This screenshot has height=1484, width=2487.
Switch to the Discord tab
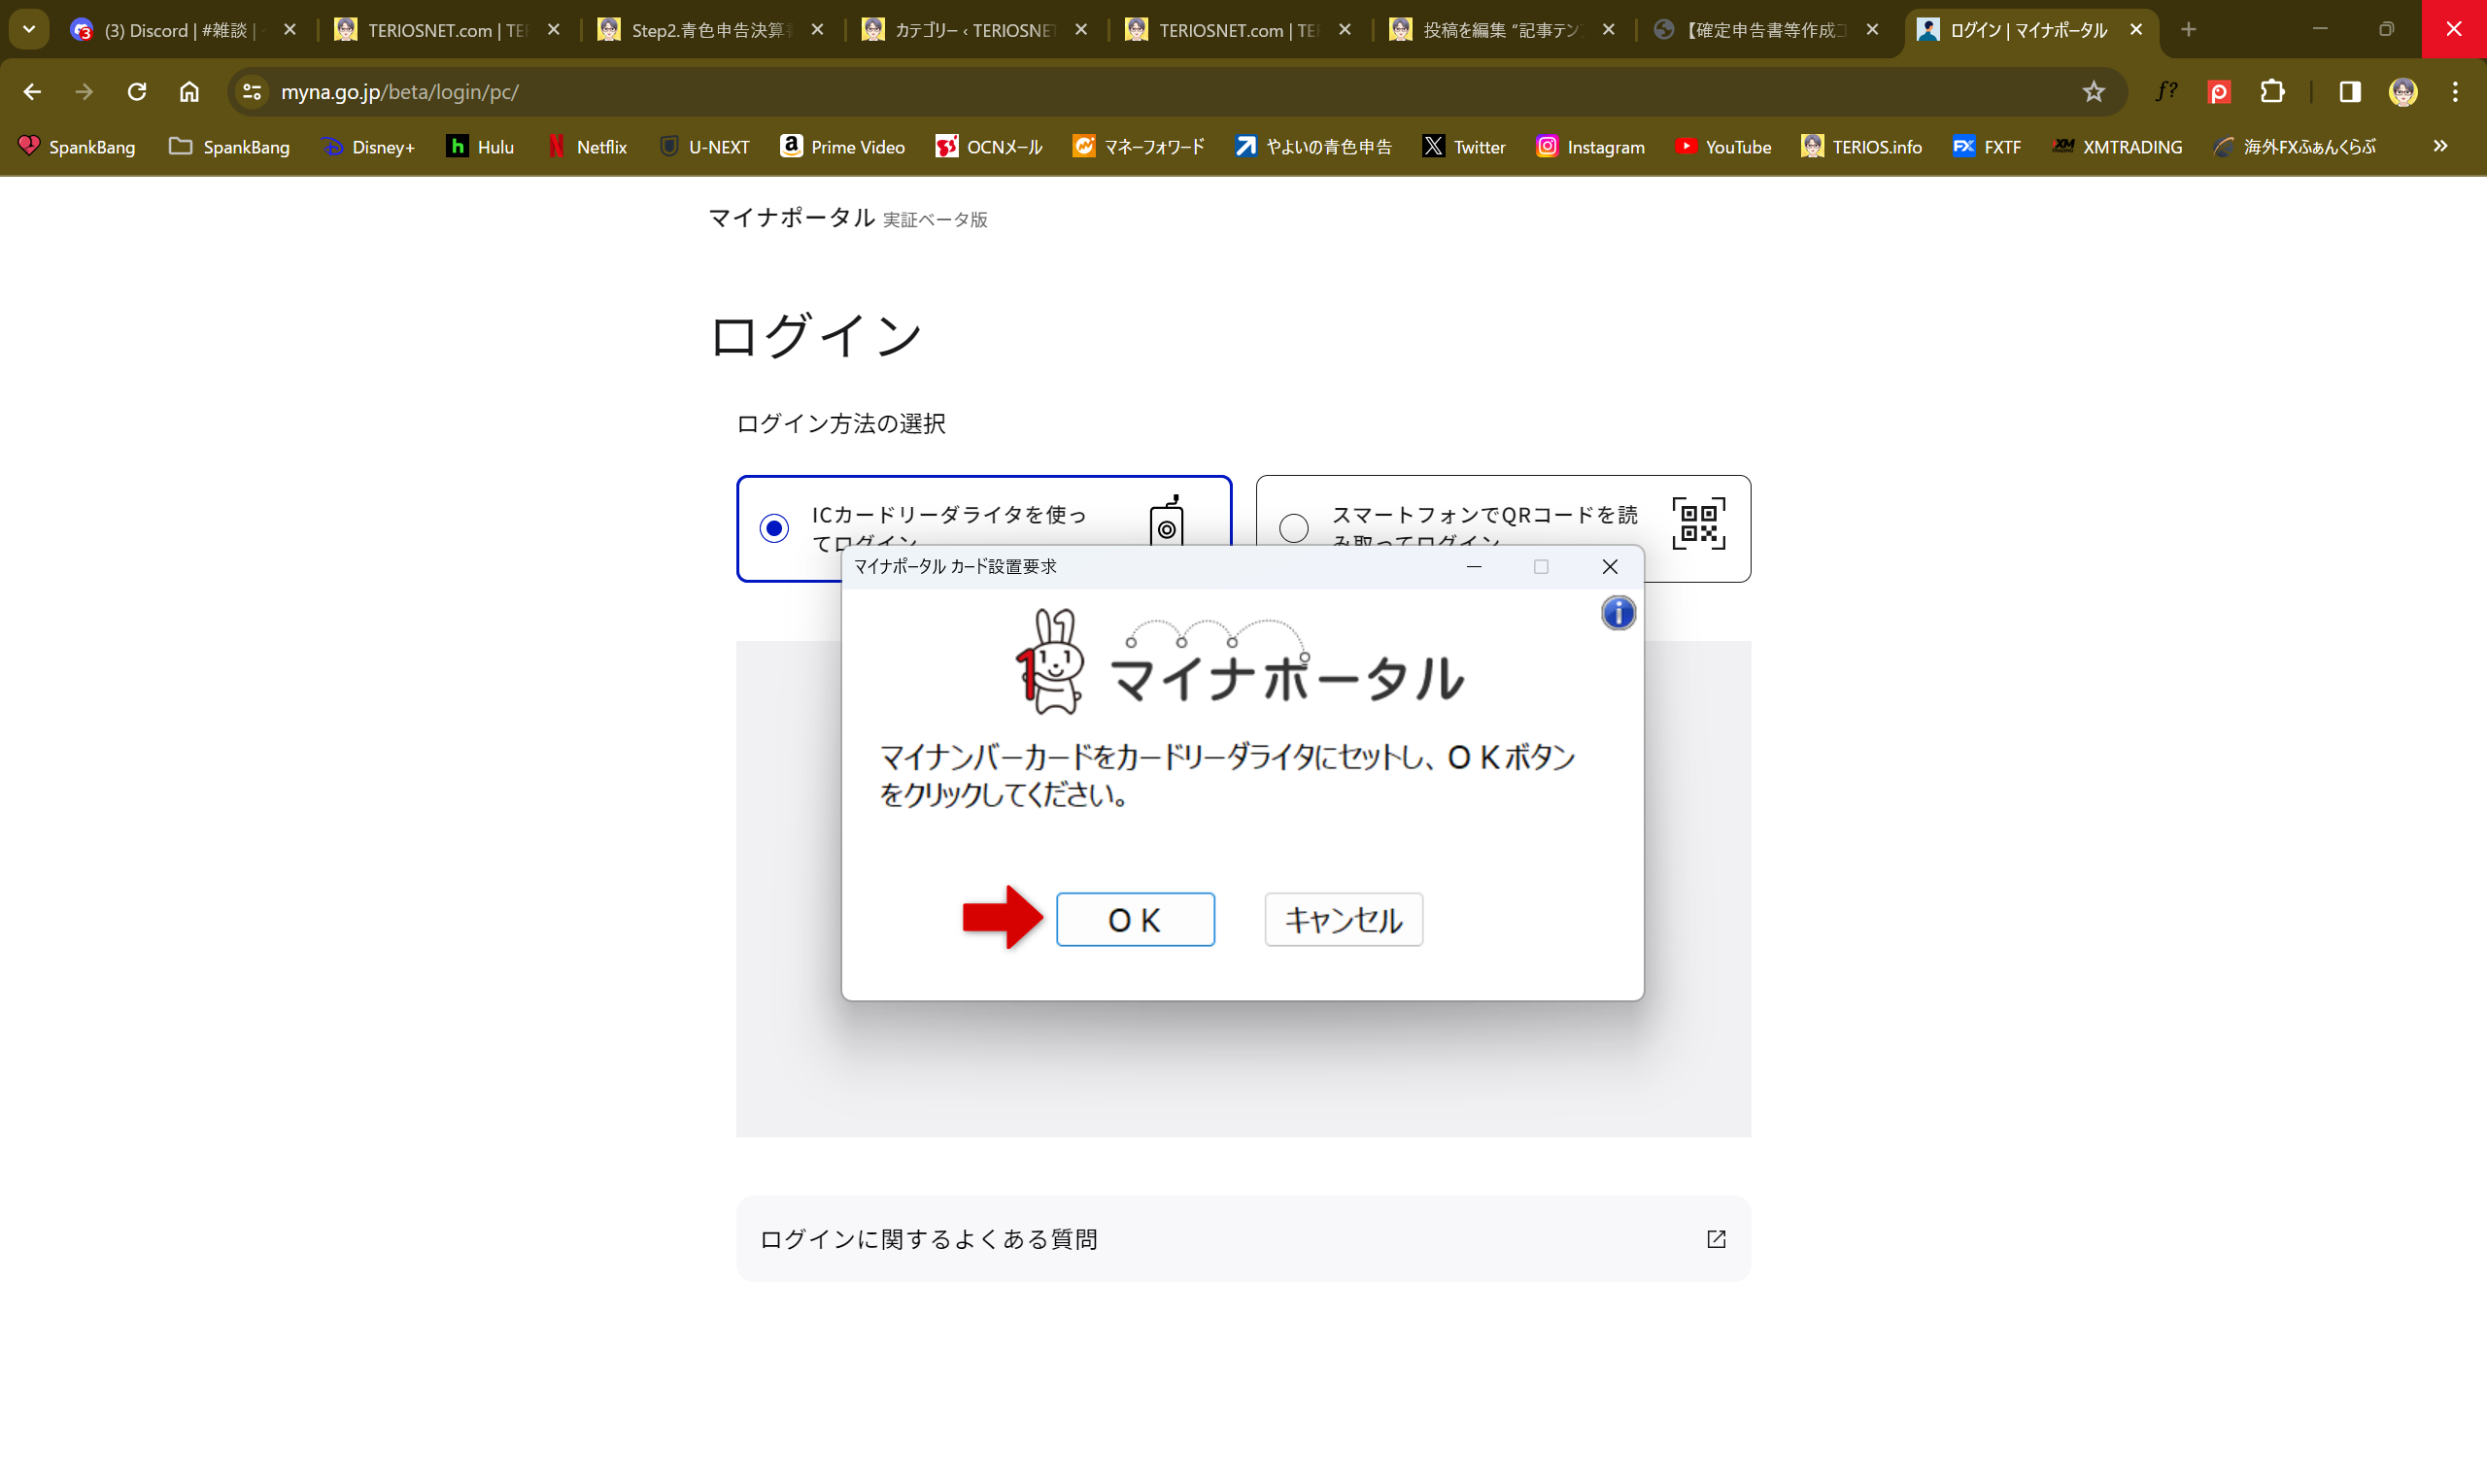coord(160,29)
